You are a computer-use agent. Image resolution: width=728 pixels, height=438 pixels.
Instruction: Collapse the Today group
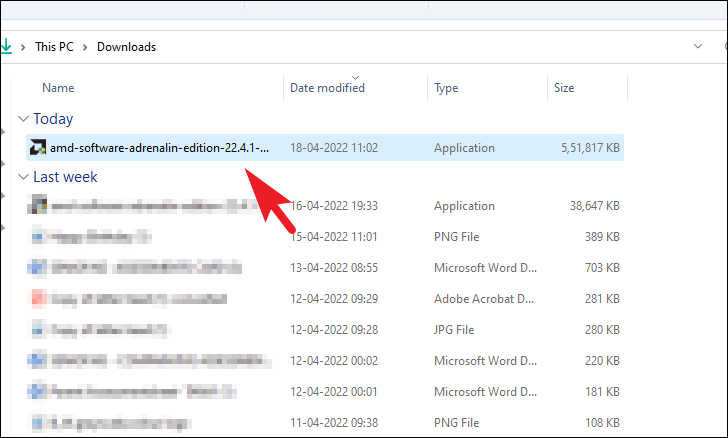point(23,119)
